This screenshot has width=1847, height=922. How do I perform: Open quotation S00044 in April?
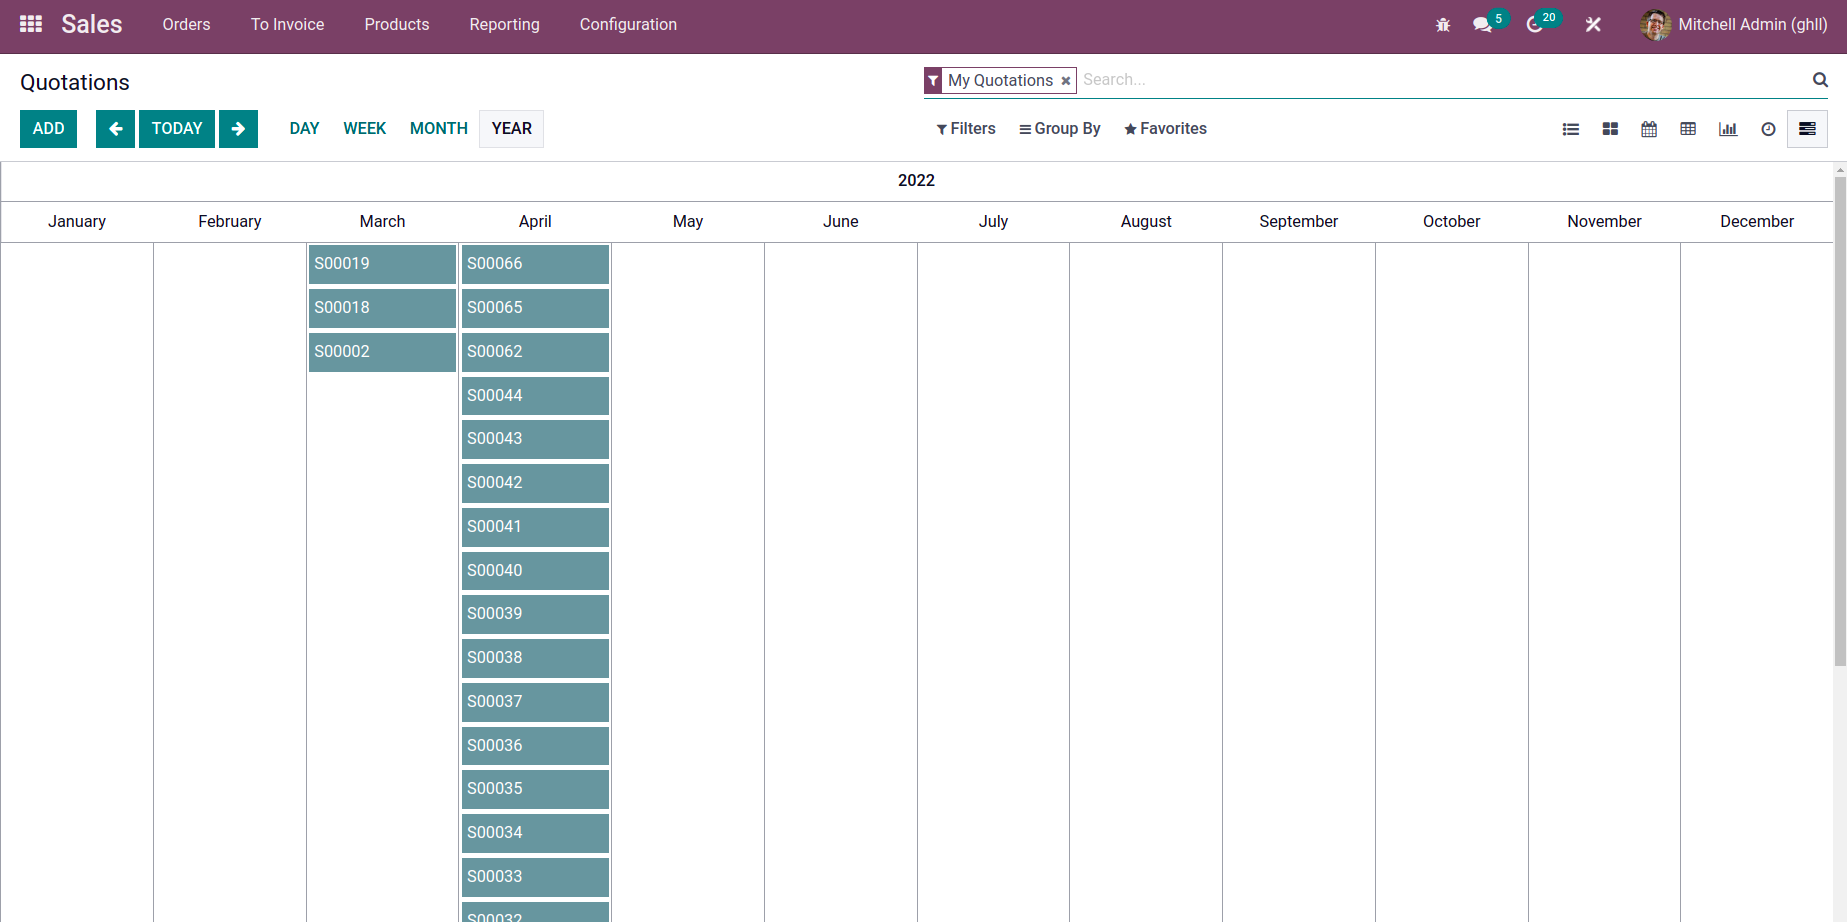[535, 396]
